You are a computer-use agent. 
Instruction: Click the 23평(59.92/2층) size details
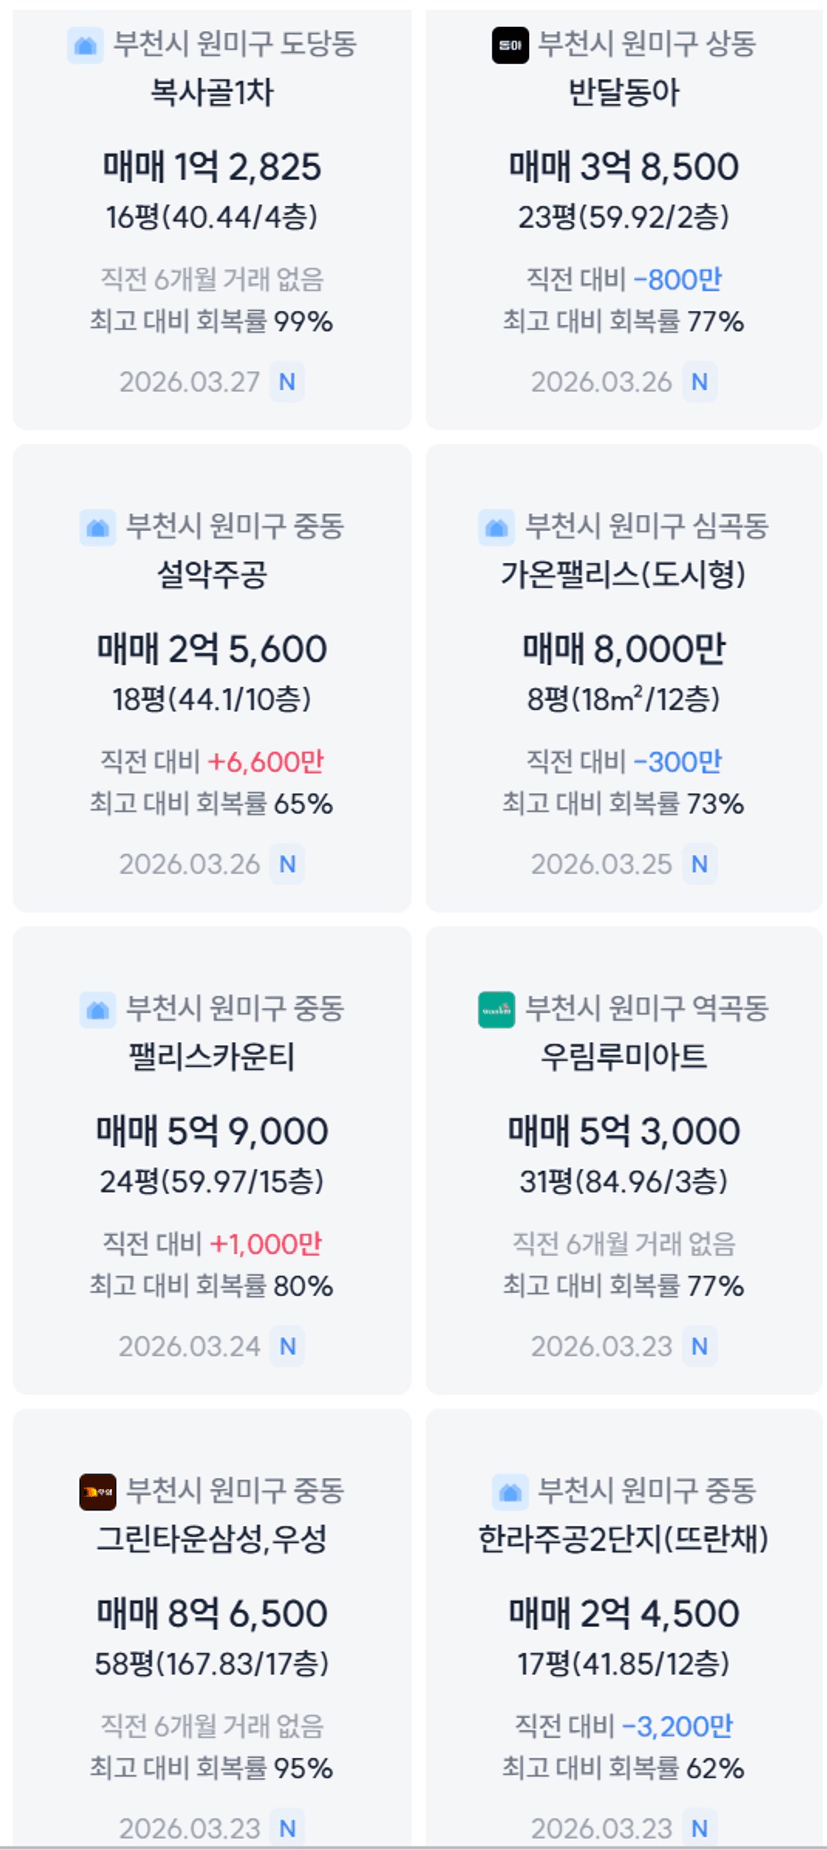624,217
